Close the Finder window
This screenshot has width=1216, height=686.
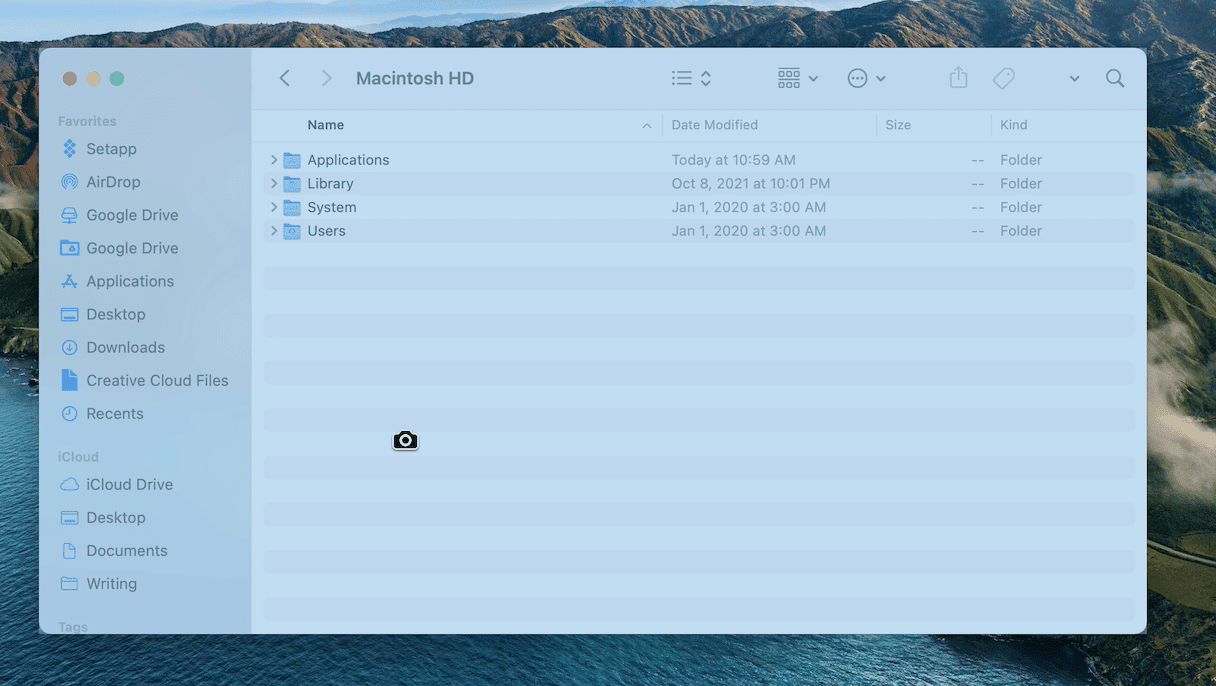(69, 78)
